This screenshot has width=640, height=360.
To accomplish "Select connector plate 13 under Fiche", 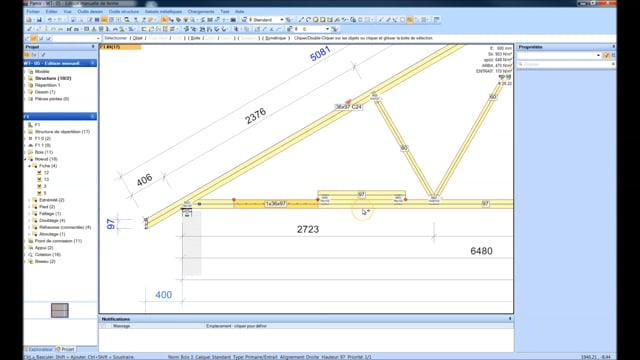I will [46, 180].
